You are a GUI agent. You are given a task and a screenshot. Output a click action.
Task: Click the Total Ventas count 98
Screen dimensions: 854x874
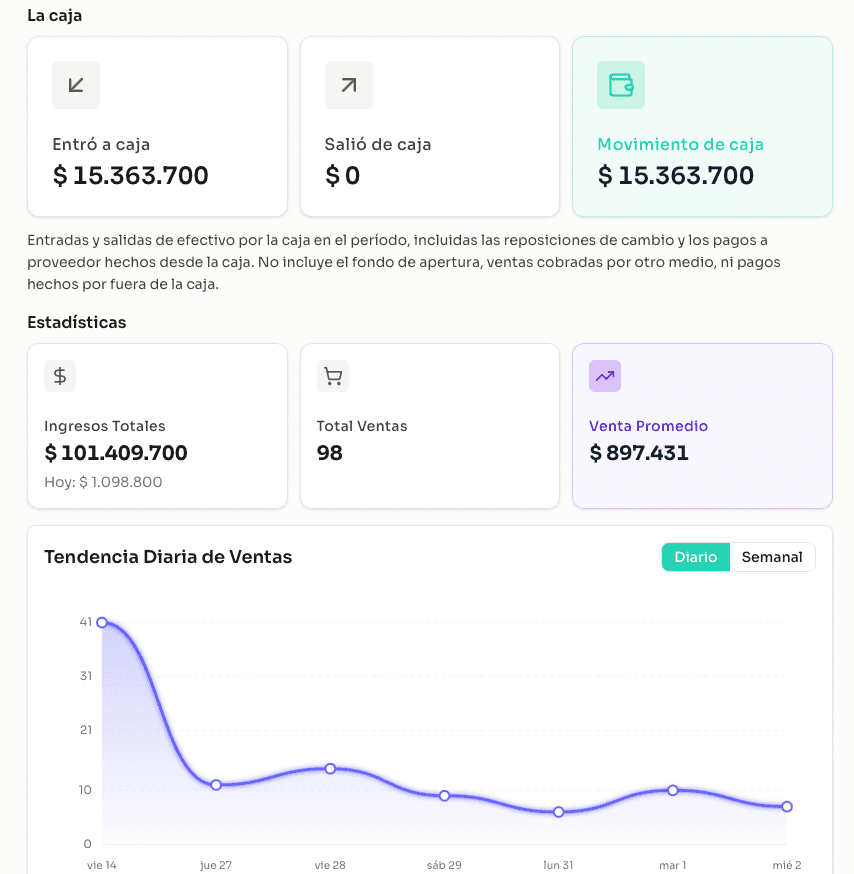[x=329, y=453]
